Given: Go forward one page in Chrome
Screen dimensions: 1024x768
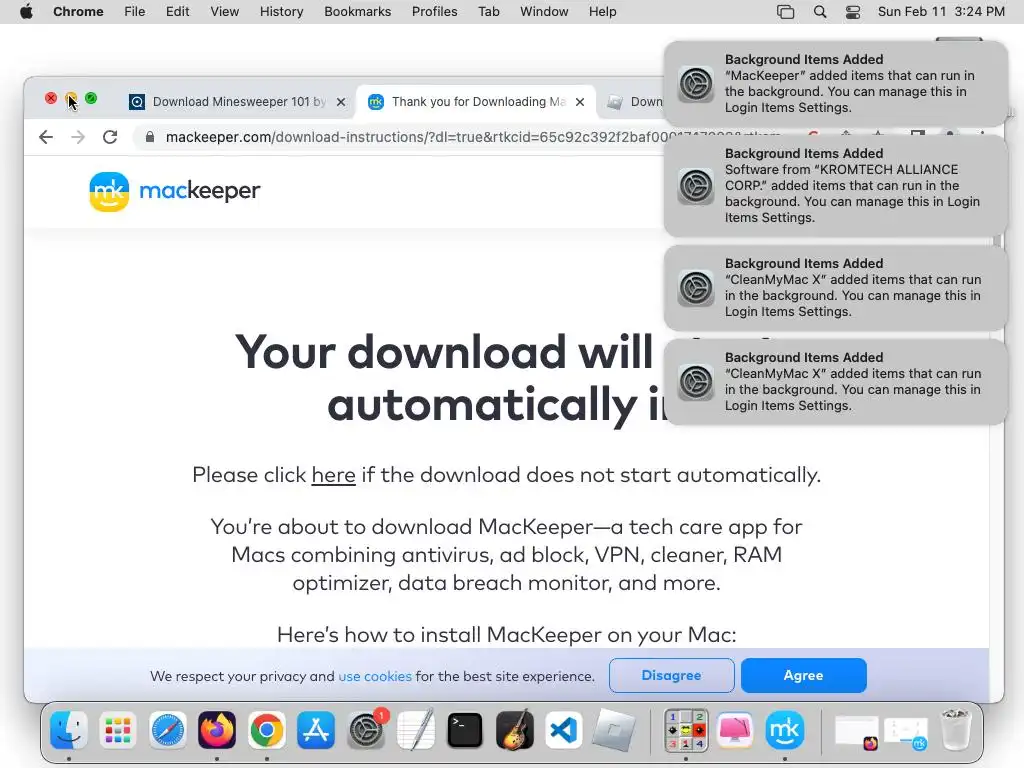Looking at the screenshot, I should click(x=78, y=137).
